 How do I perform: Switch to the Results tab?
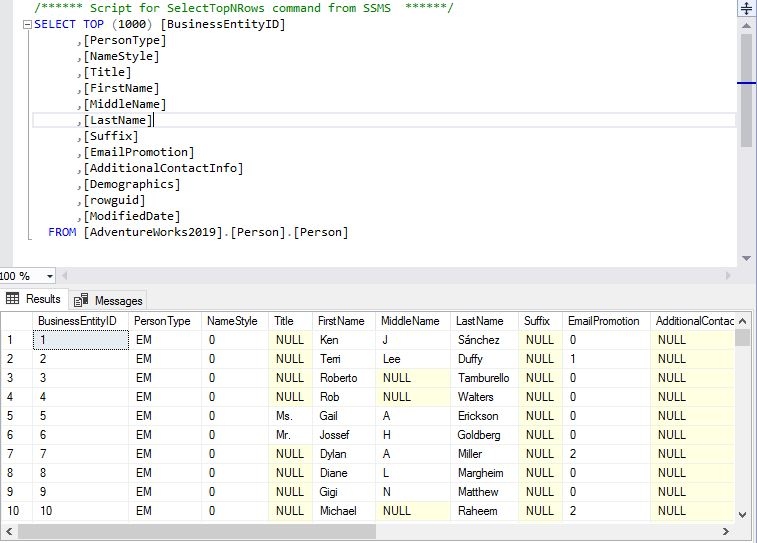point(34,299)
